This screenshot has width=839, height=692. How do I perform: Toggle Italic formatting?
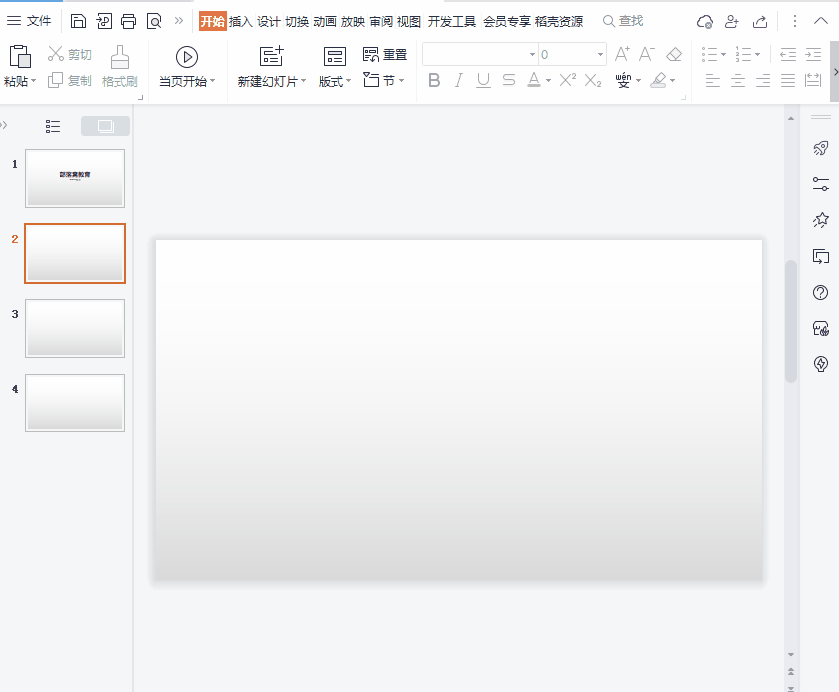(x=459, y=80)
